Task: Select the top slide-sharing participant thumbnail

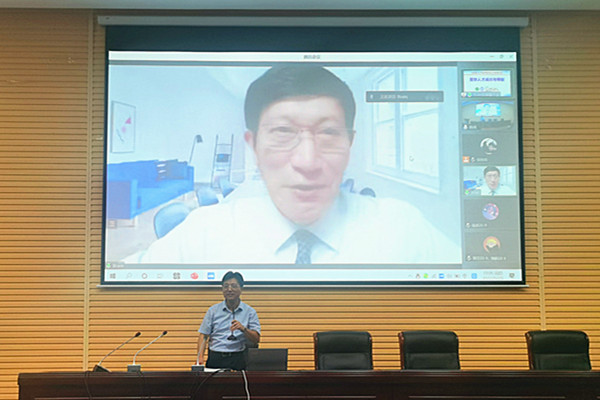Action: 487,82
